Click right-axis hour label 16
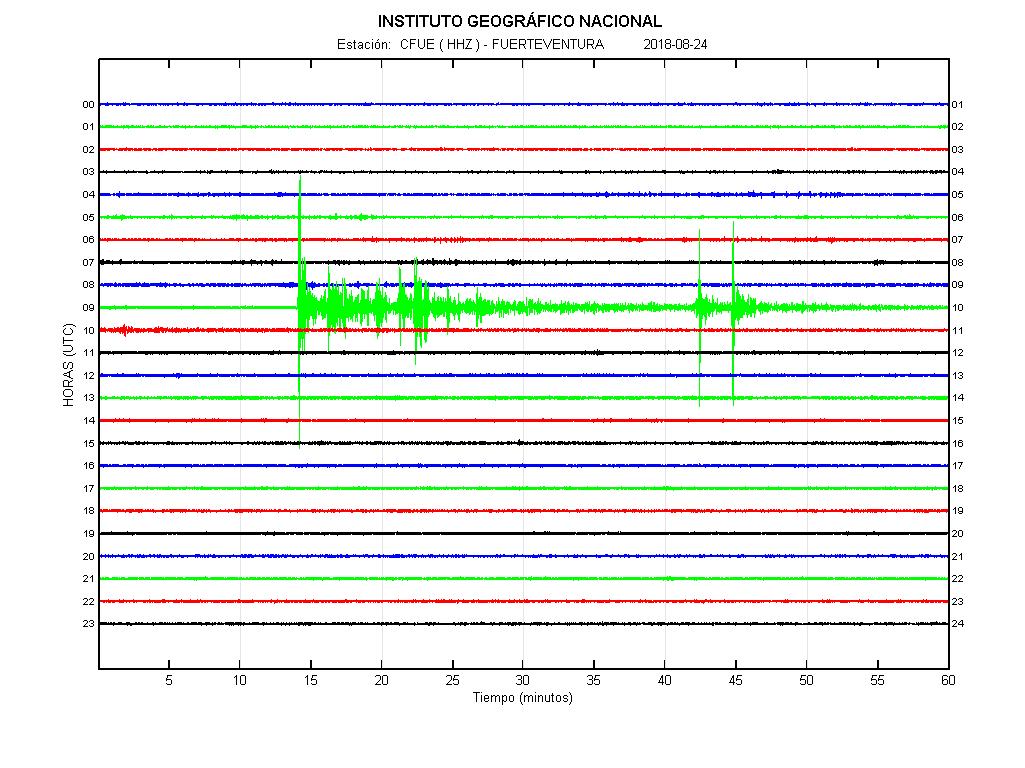 click(x=958, y=444)
